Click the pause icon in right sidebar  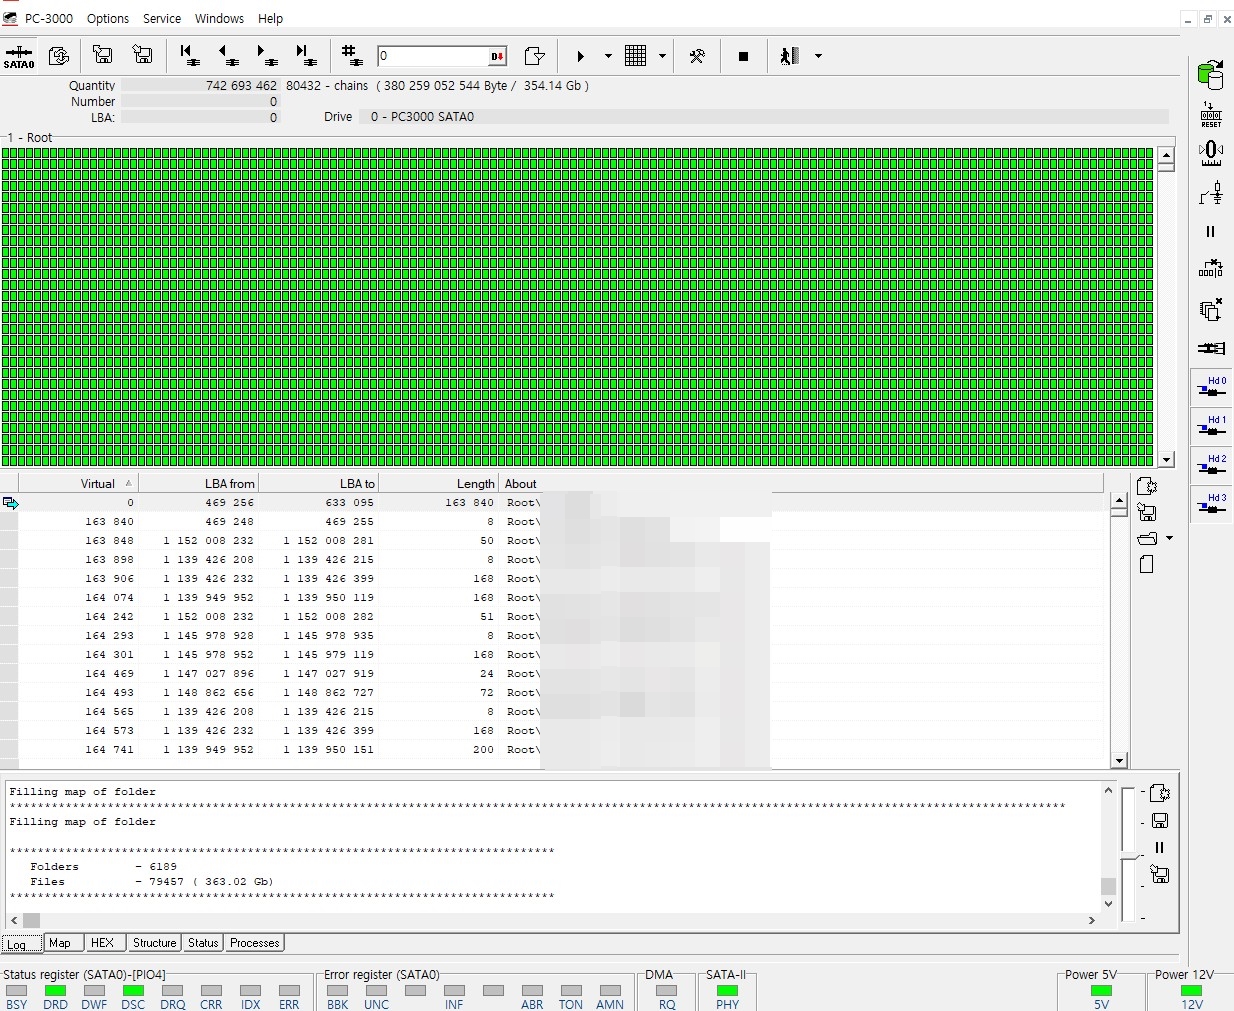(1211, 232)
